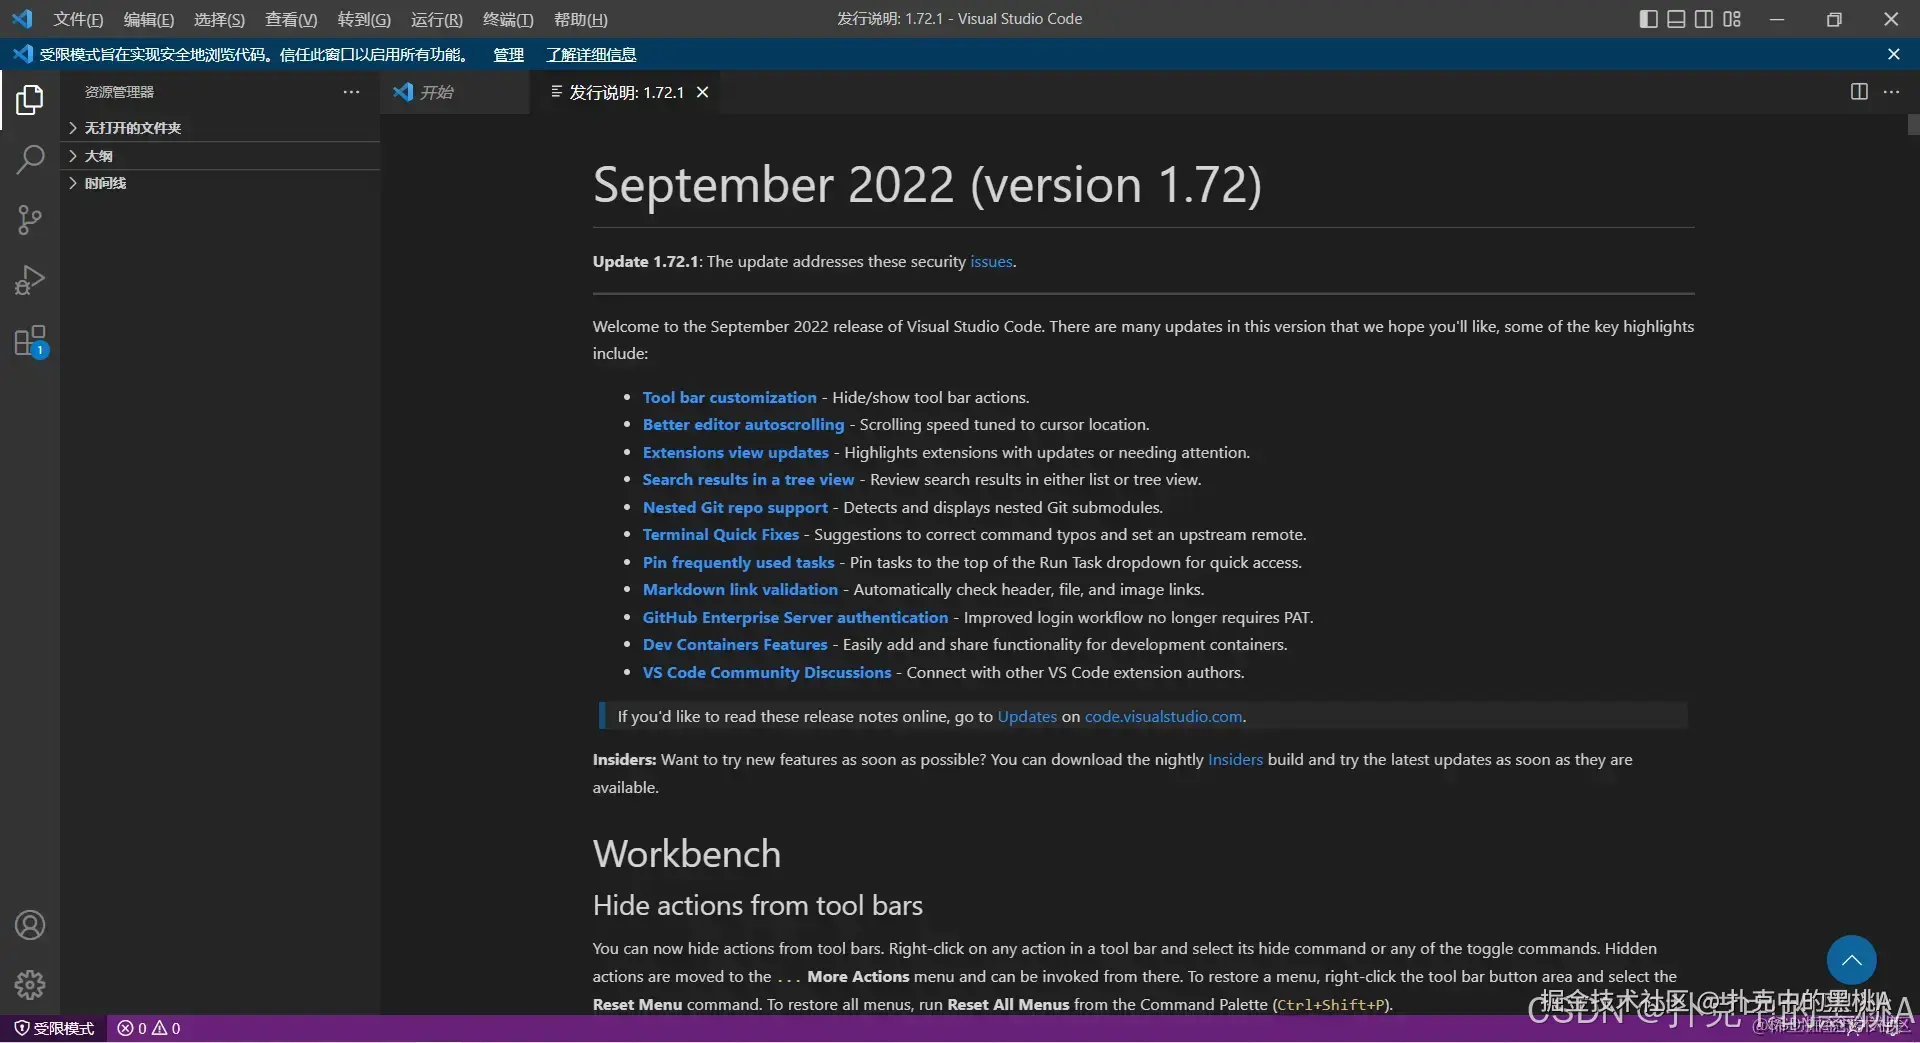Follow the Terminal Quick Fixes link
The width and height of the screenshot is (1920, 1043).
[720, 534]
